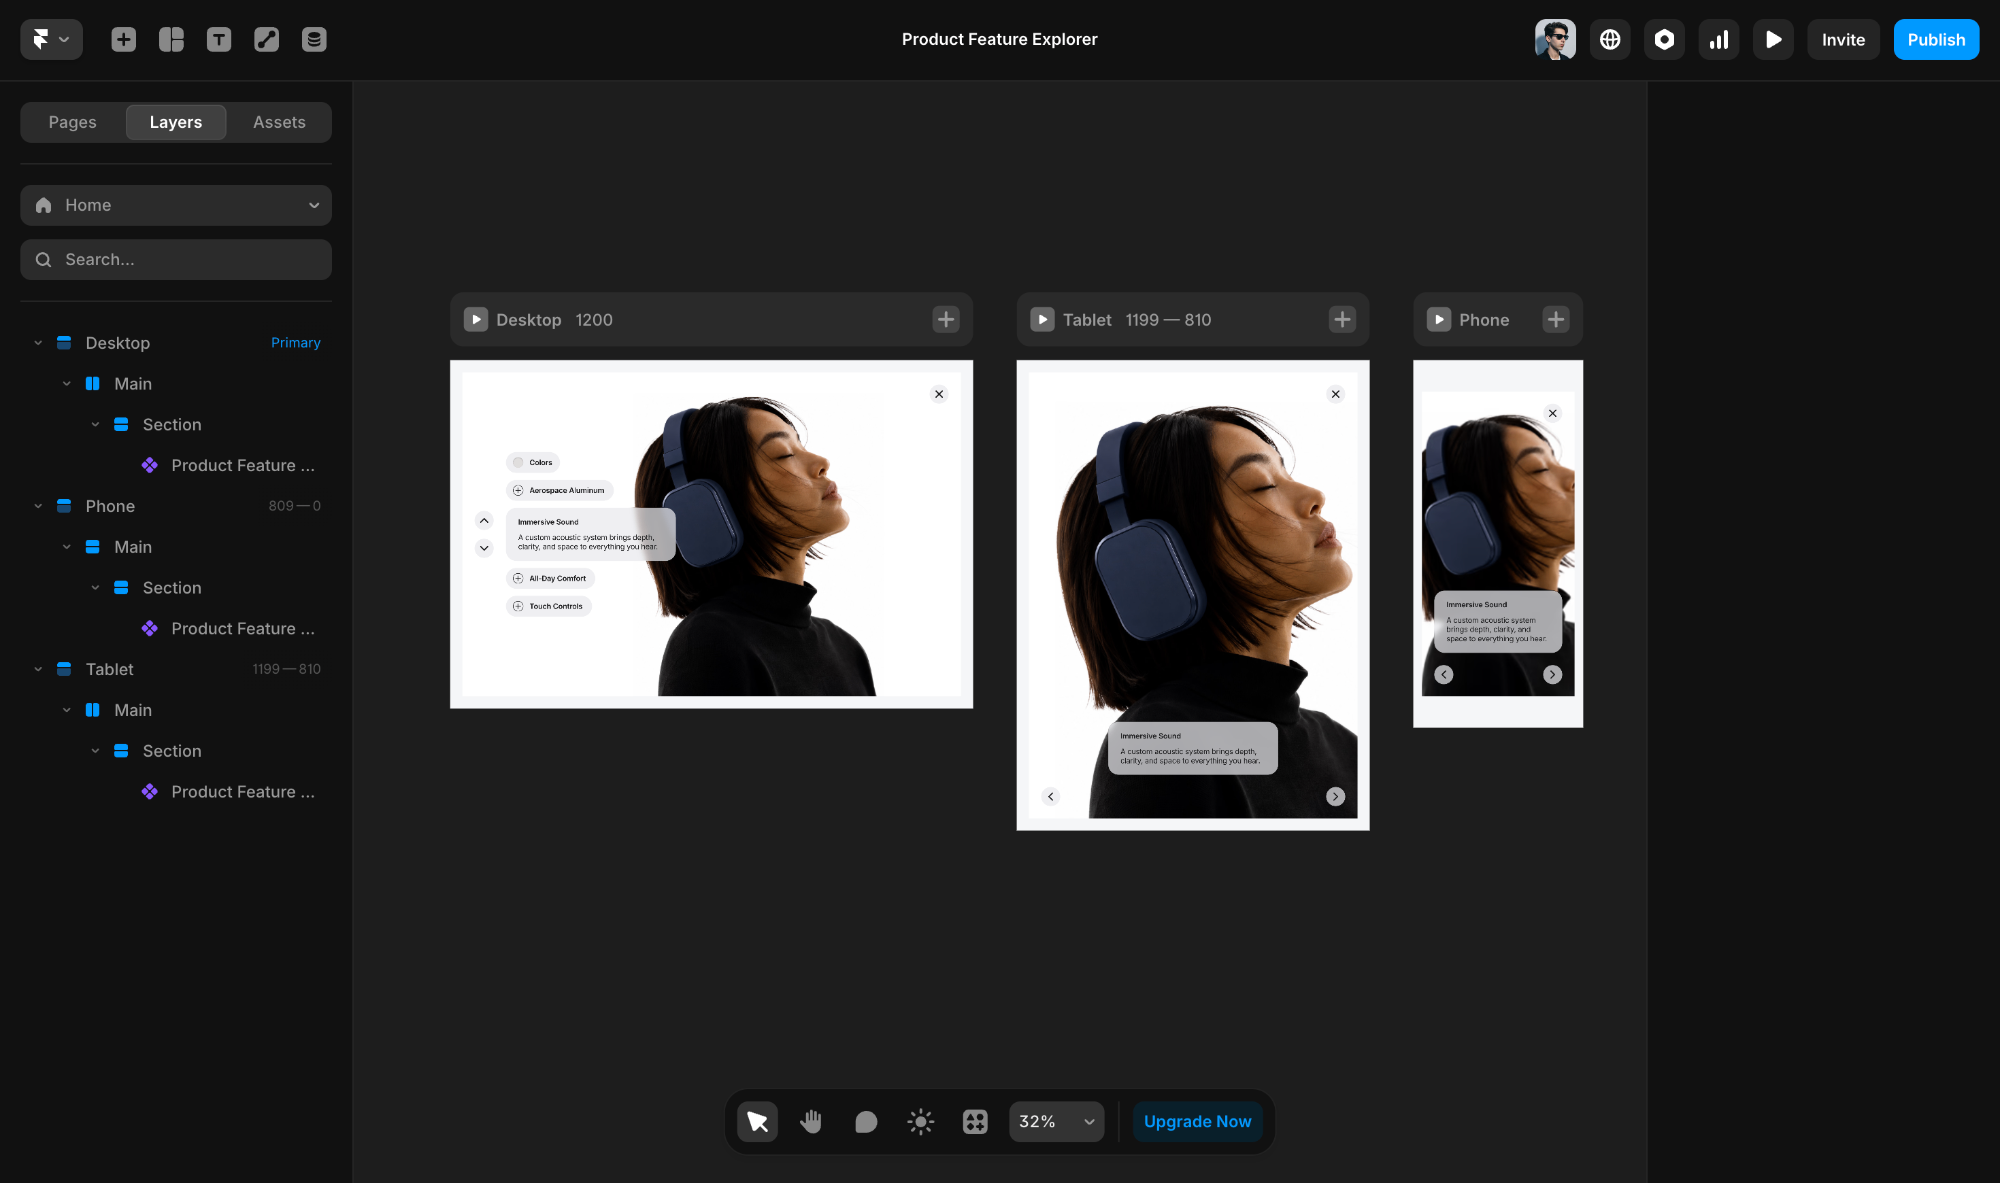Play the Desktop breakpoint preview
Viewport: 2000px width, 1183px height.
[476, 320]
